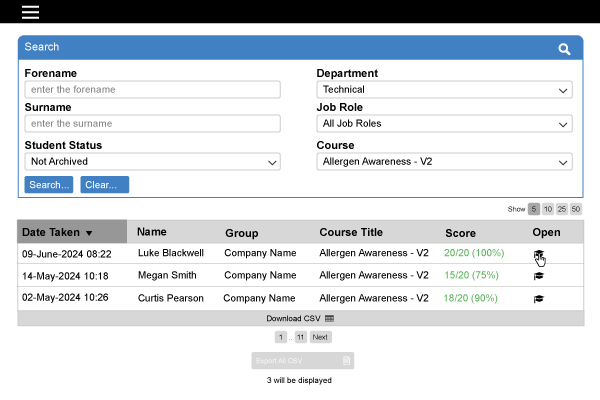Click score 15/20 (75%)
The height and width of the screenshot is (400, 600).
click(x=471, y=275)
